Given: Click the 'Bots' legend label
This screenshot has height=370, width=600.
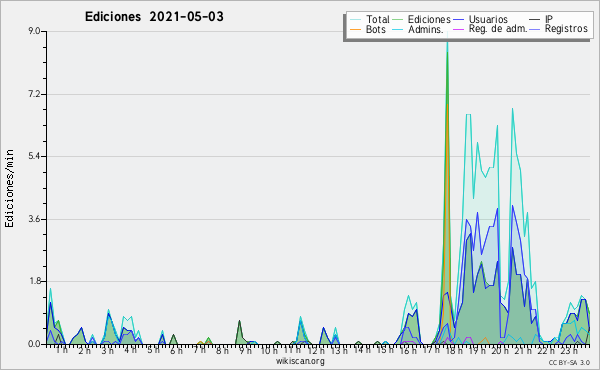Looking at the screenshot, I should pos(375,29).
